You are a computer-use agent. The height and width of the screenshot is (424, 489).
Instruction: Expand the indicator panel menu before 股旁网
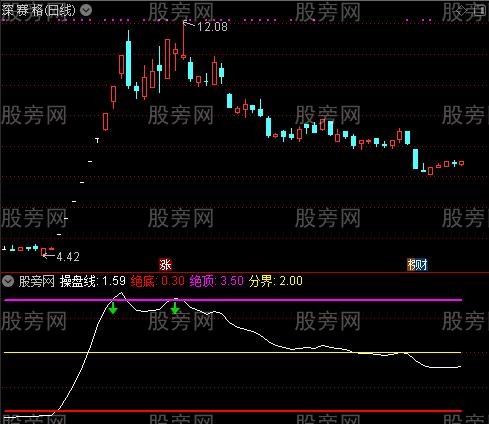pyautogui.click(x=8, y=281)
